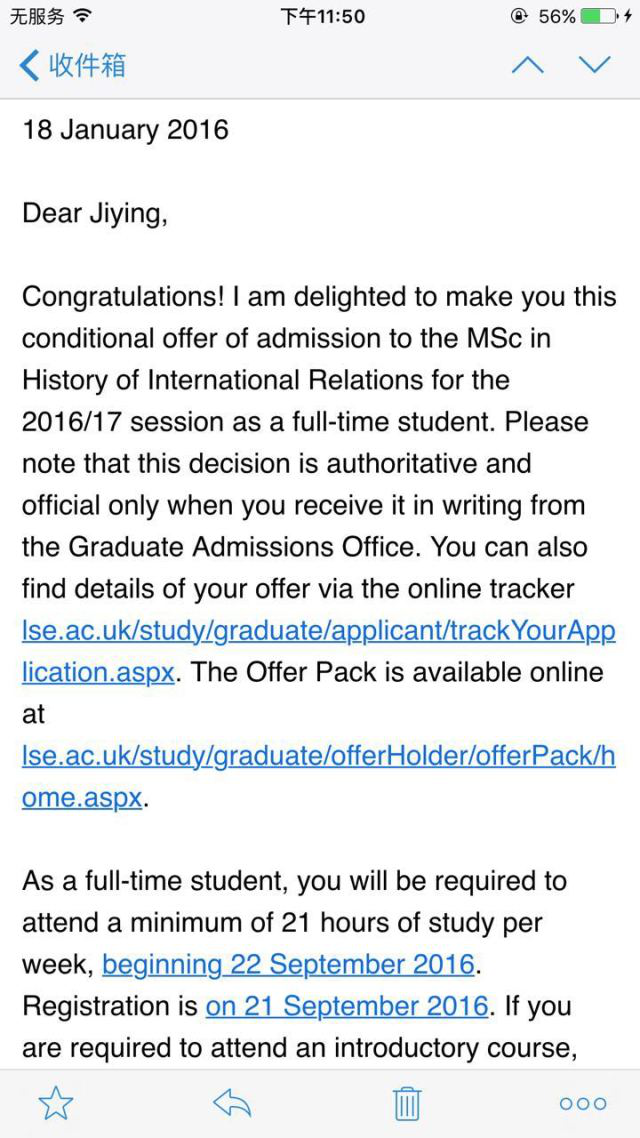Tap the Wi-Fi icon in status bar

coord(82,16)
